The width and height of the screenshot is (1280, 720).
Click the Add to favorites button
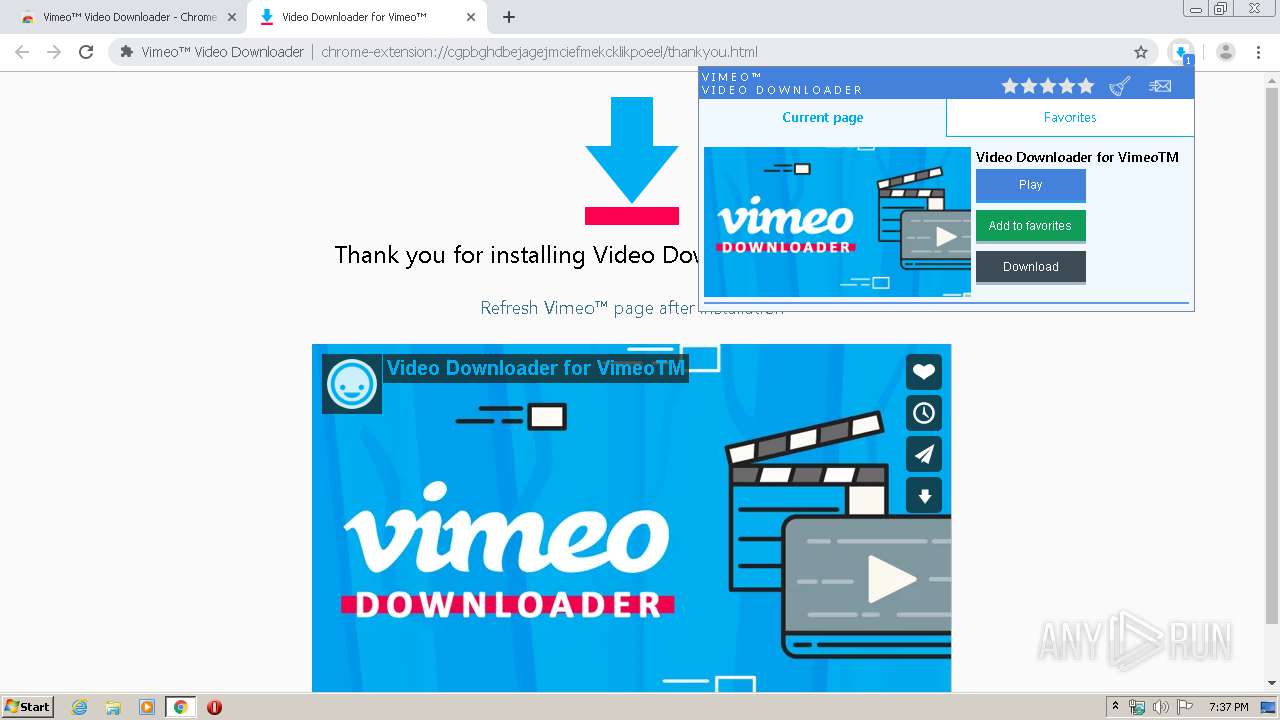(x=1031, y=226)
